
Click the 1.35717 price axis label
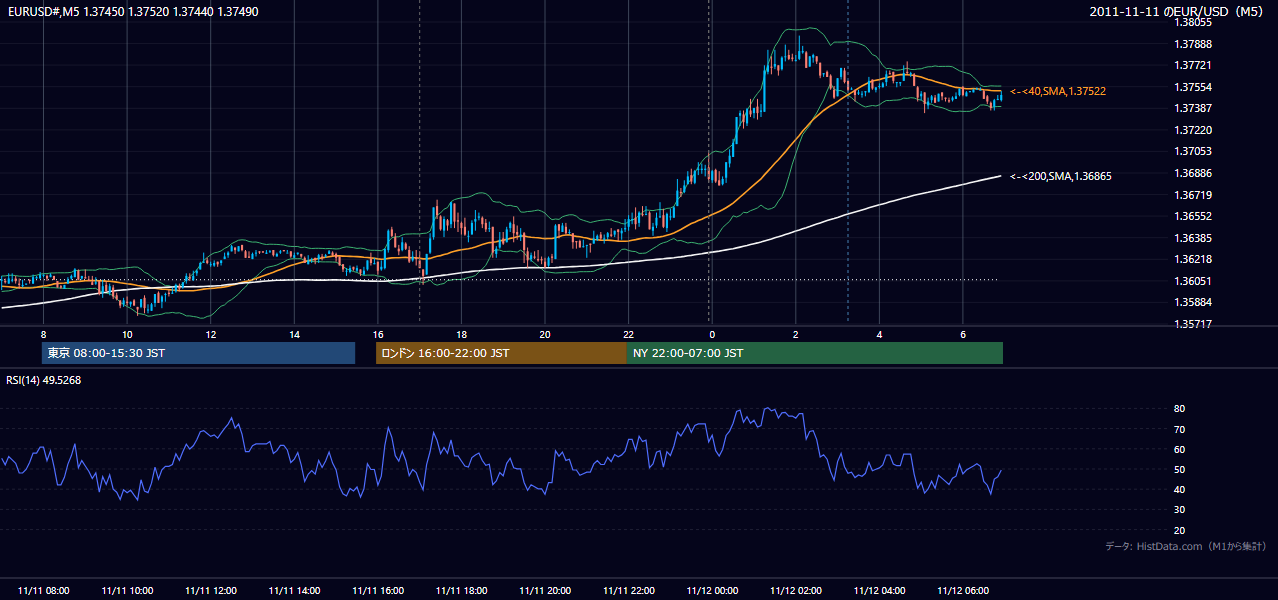tap(1193, 324)
